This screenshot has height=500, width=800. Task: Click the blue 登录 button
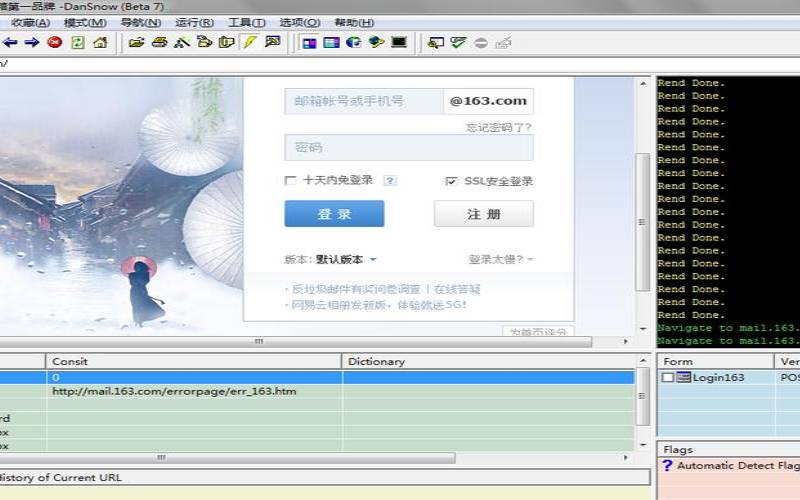(334, 213)
